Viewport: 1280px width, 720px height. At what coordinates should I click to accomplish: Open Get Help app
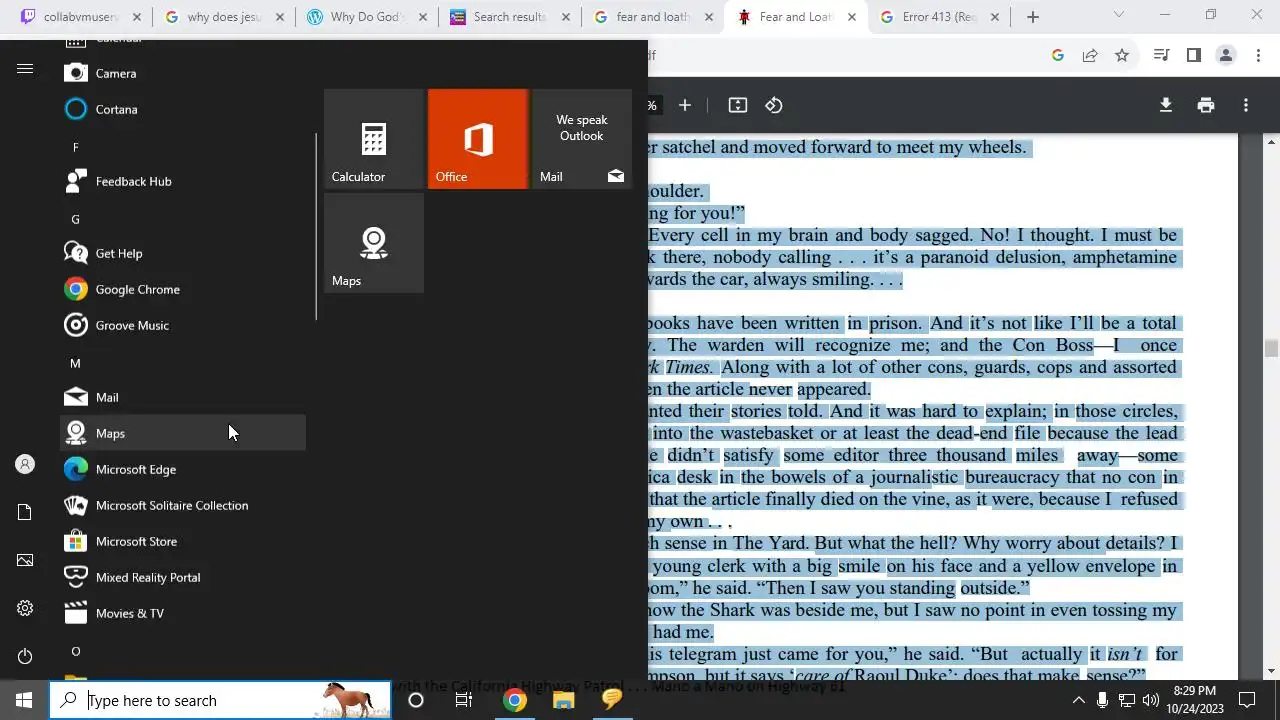pos(183,253)
